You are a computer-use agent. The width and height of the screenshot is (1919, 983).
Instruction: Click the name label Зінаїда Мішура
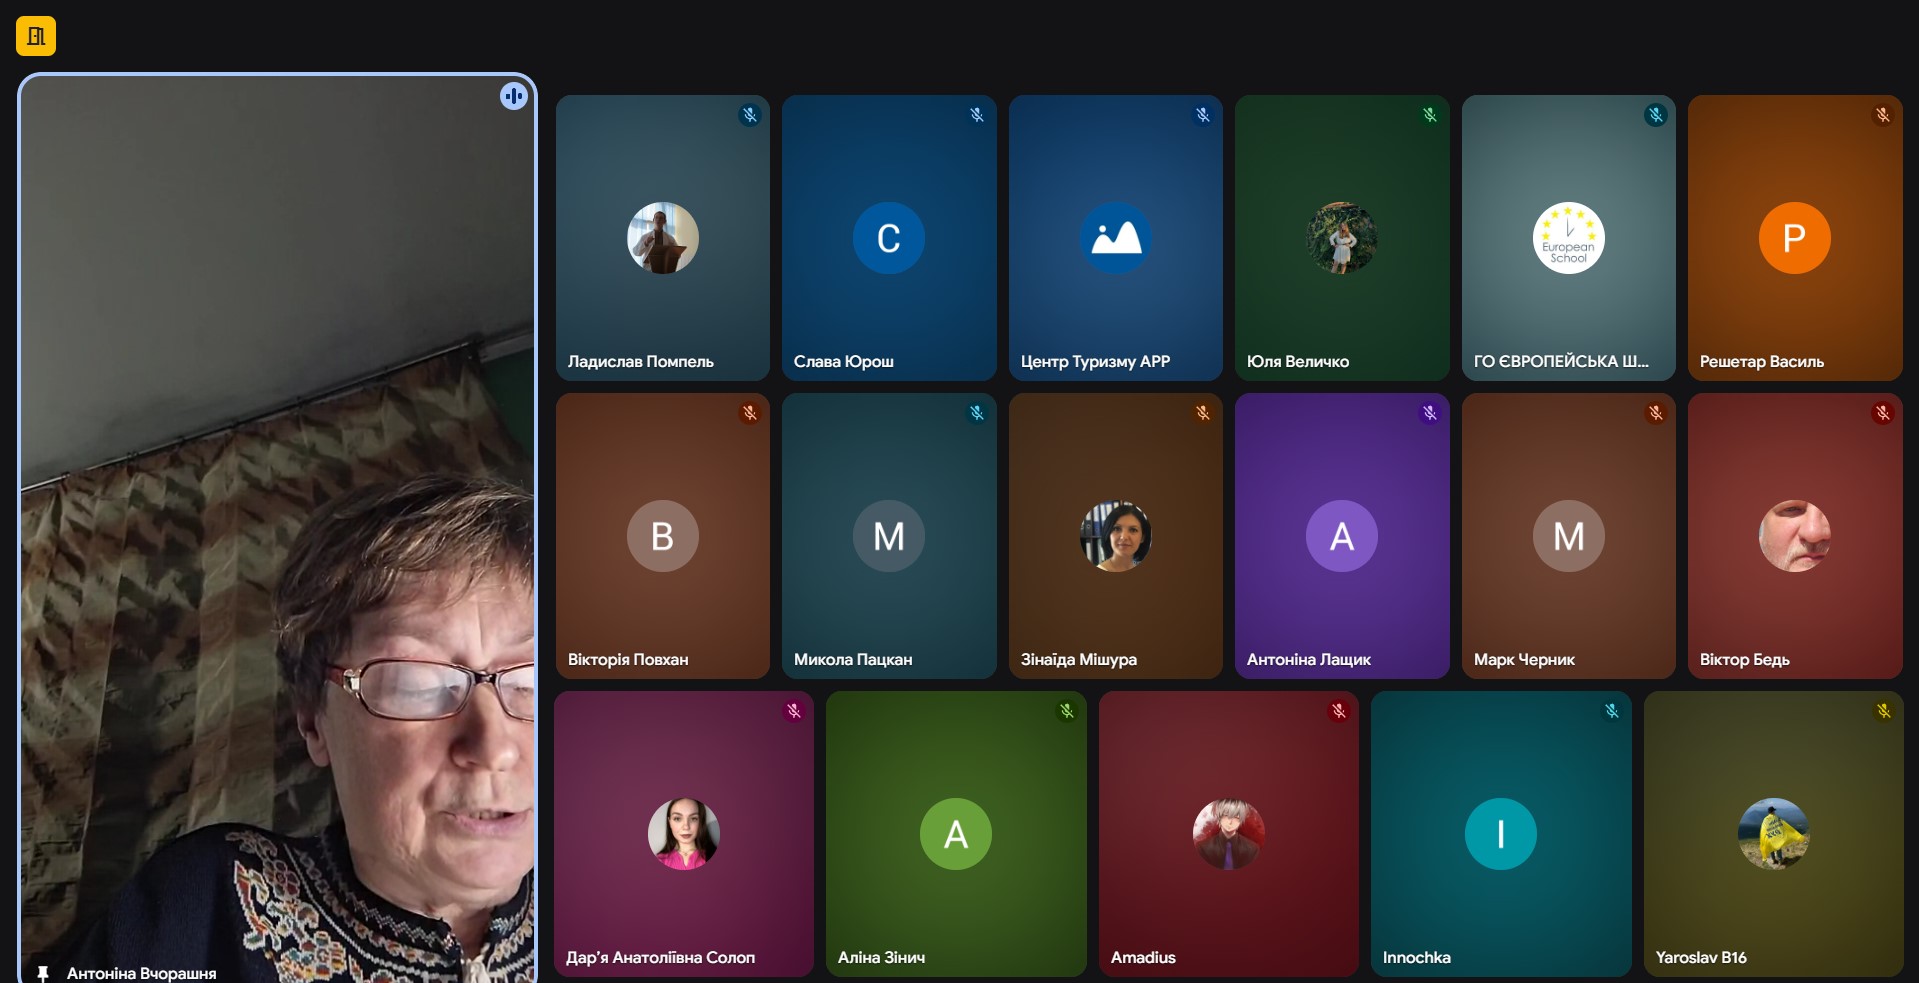coord(1079,659)
